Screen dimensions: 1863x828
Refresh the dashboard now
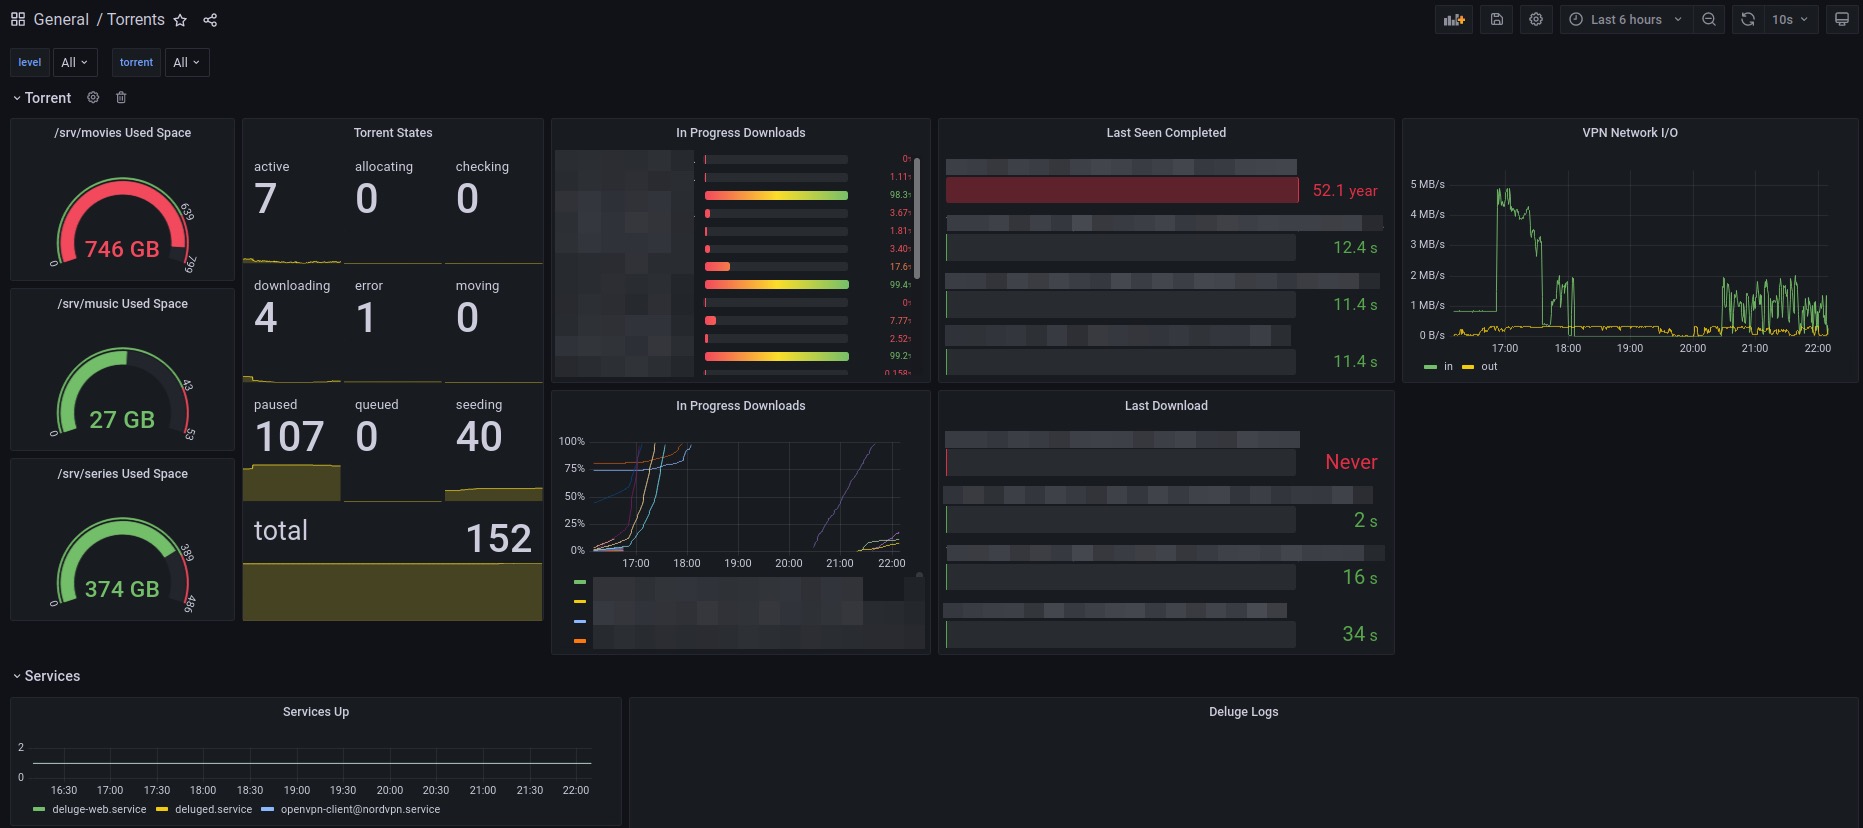[x=1748, y=20]
